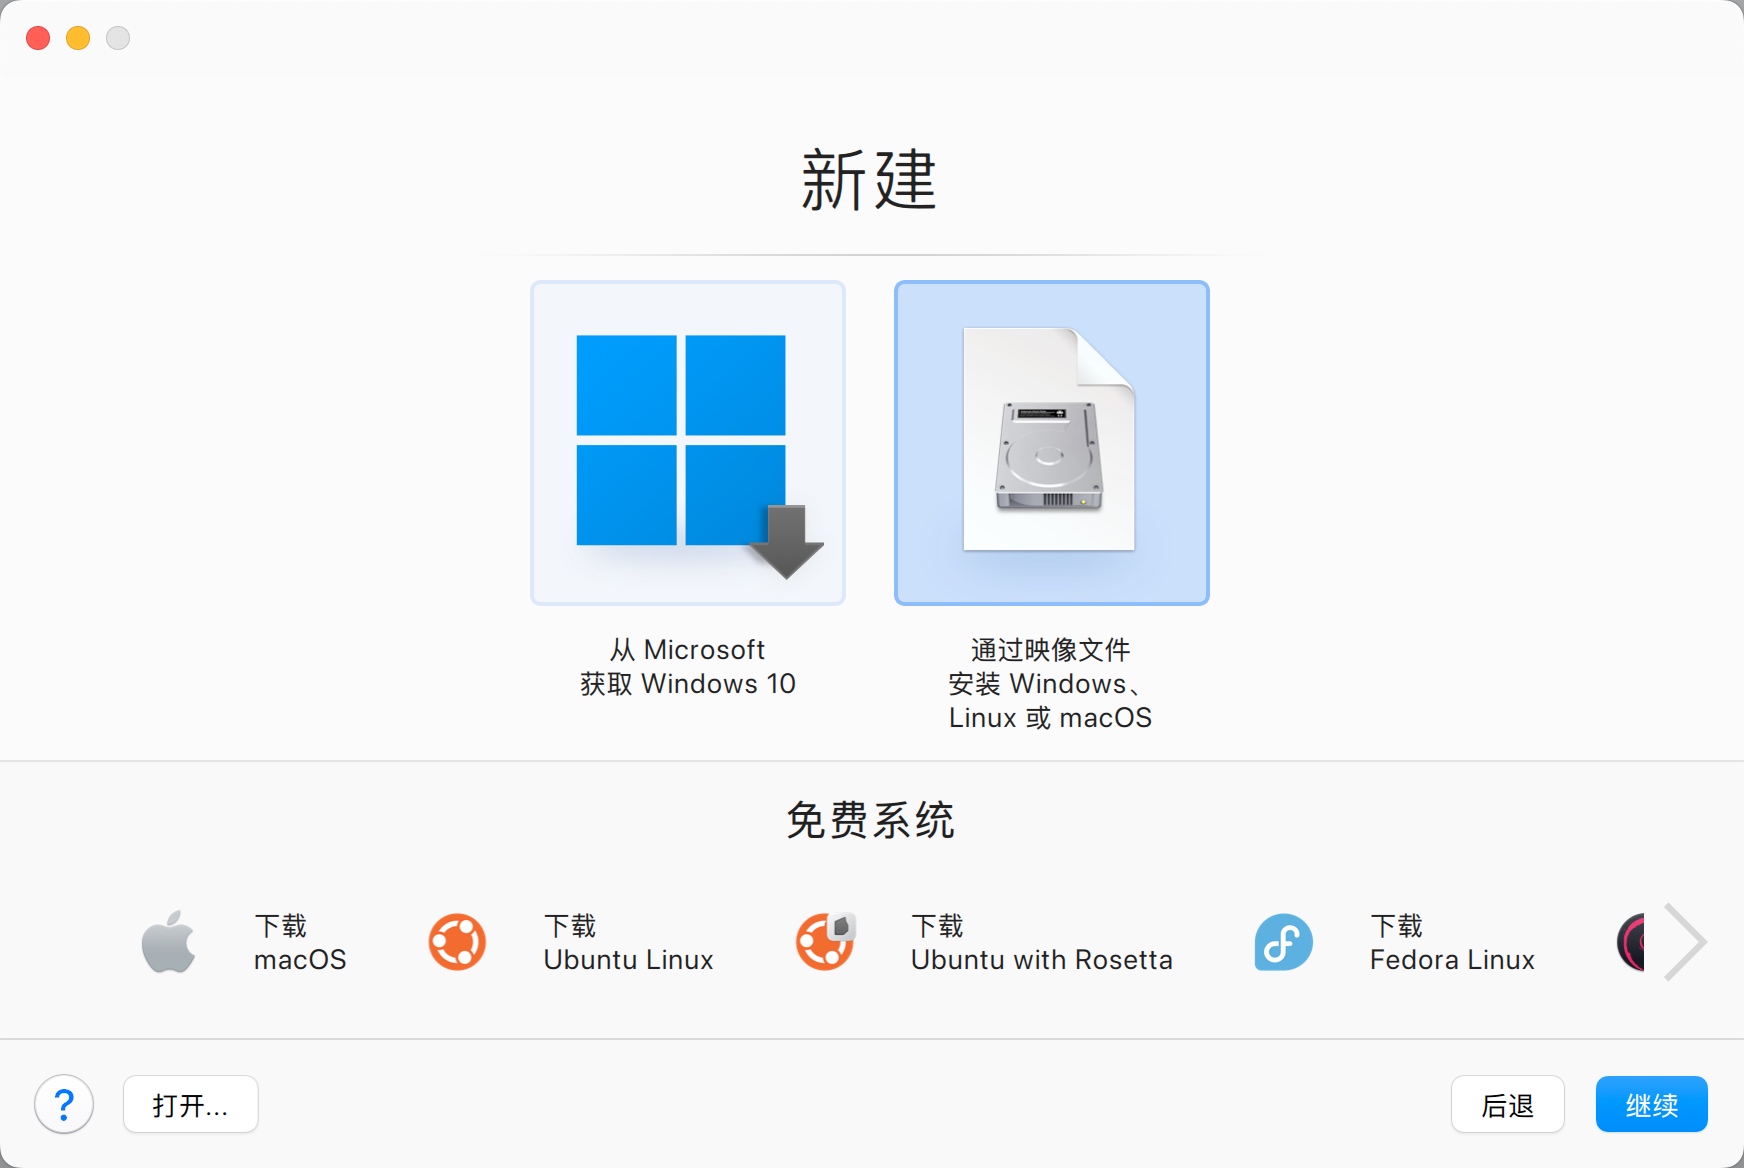Screen dimensions: 1744x1168
Task: Click the 从 Microsoft 获取 Windows 10 caption
Action: tap(688, 667)
